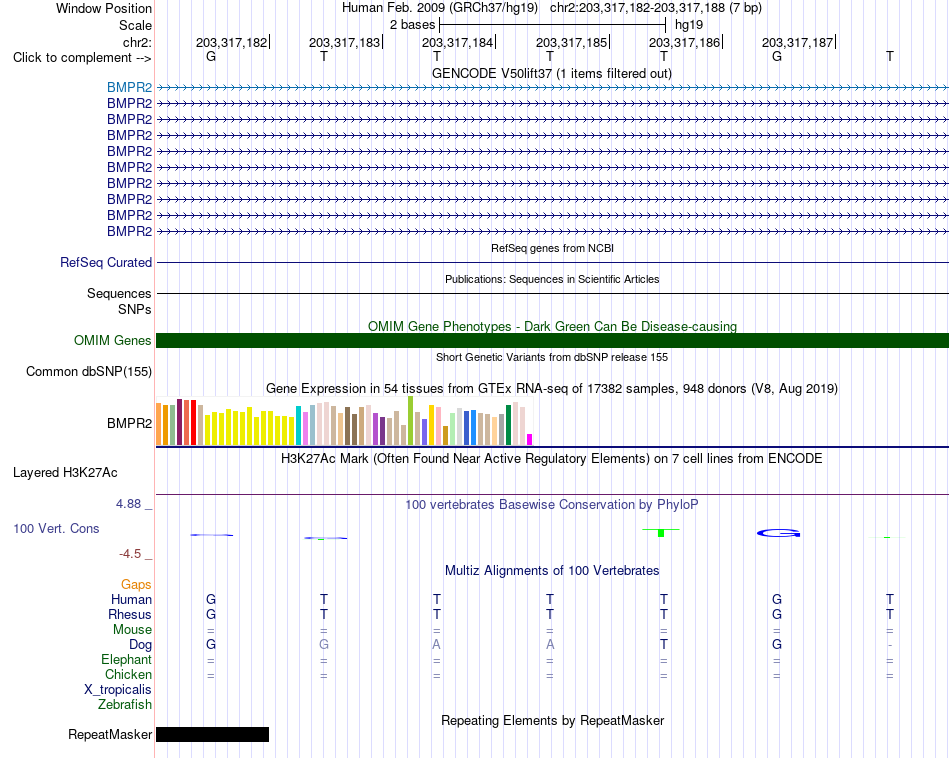Click the 'Zebrafish' species label
950x758 pixels.
click(125, 705)
